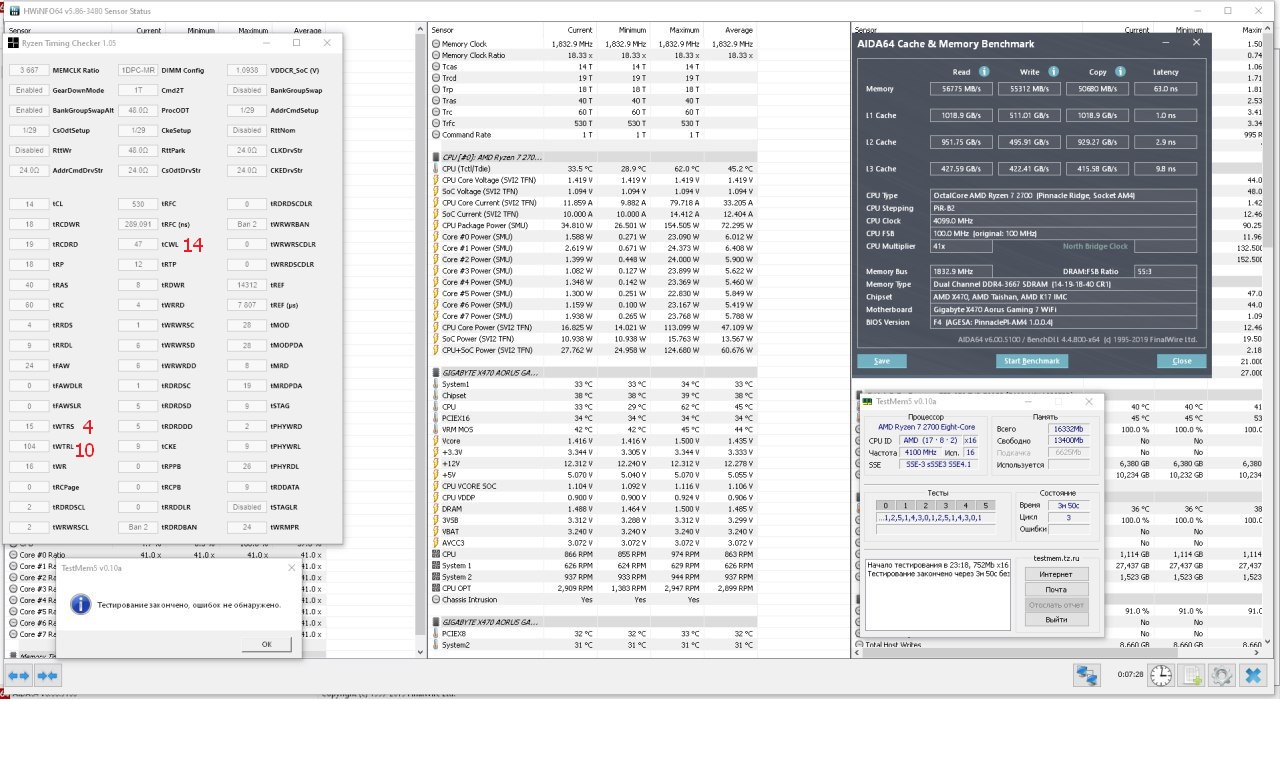Click the icon beside Core #0 Power (SMU)
This screenshot has width=1280, height=779.
pos(436,237)
